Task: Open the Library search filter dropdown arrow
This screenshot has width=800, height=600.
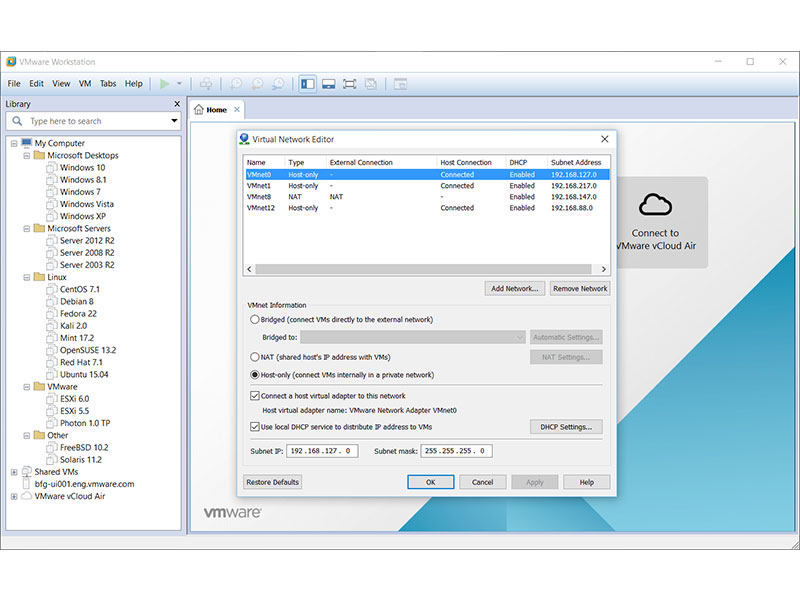Action: pyautogui.click(x=174, y=121)
